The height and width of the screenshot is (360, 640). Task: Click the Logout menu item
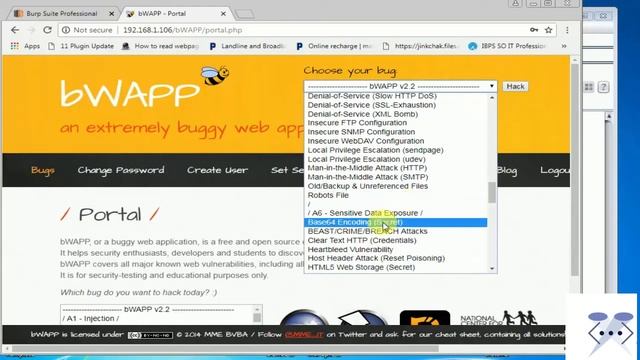click(x=554, y=170)
